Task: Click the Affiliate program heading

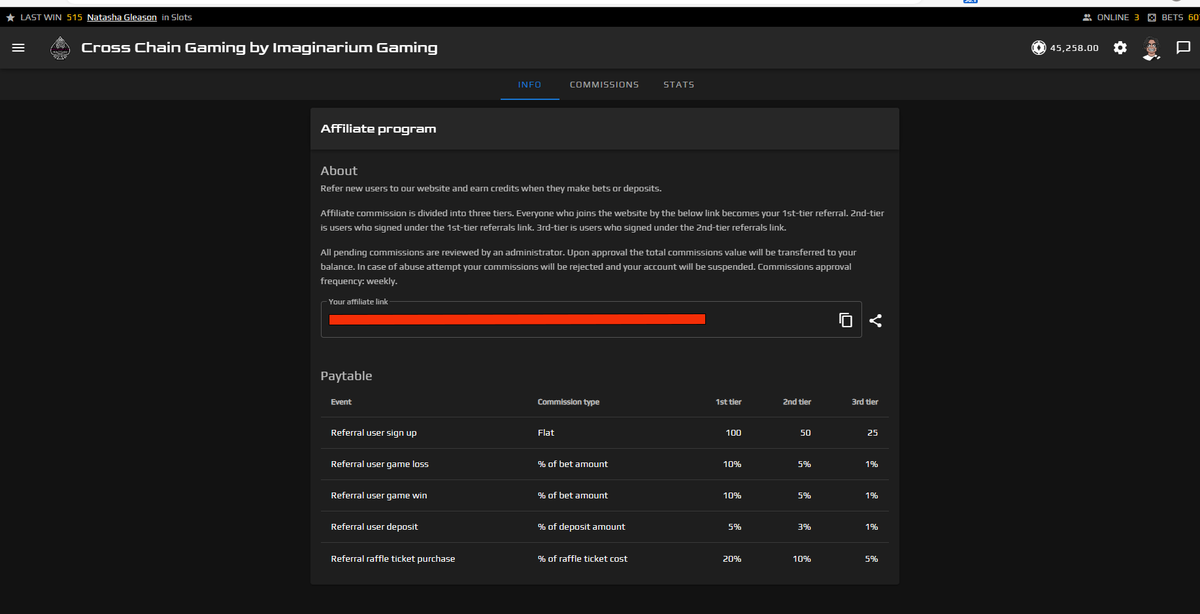Action: [x=378, y=129]
